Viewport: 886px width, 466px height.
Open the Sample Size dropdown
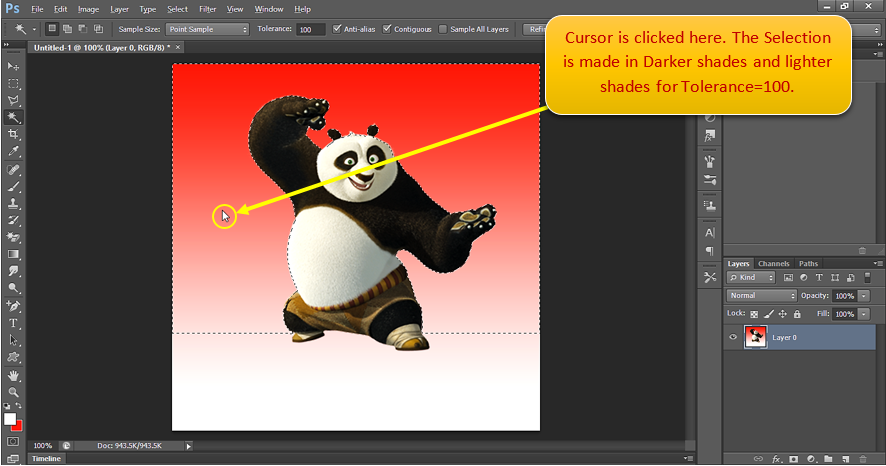pos(207,29)
